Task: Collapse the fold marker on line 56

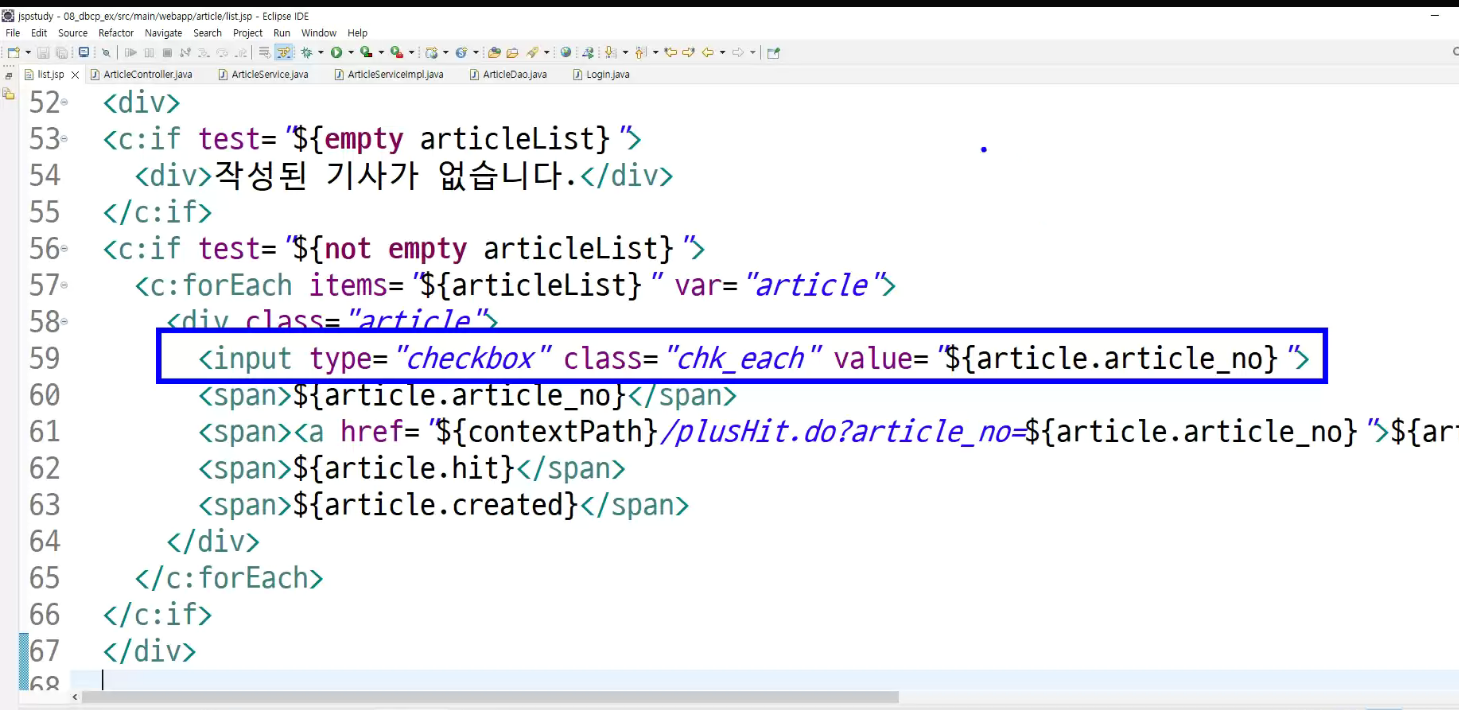Action: point(65,248)
